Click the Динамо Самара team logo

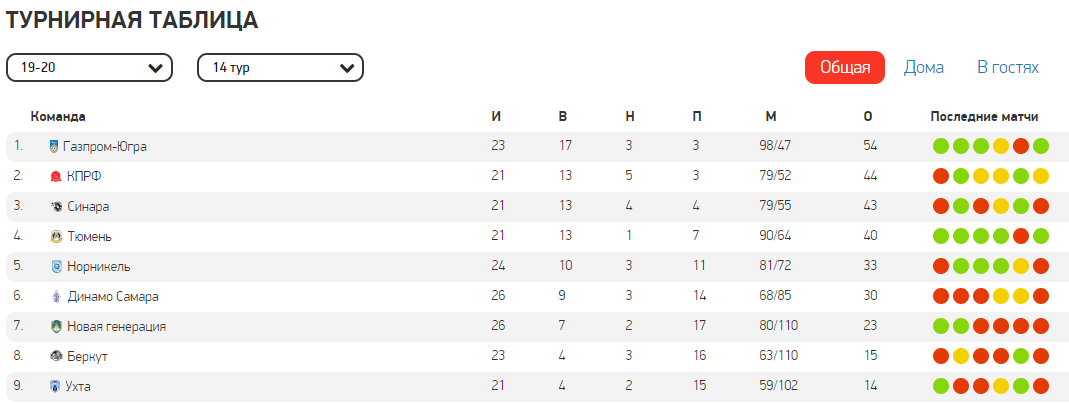pyautogui.click(x=56, y=297)
